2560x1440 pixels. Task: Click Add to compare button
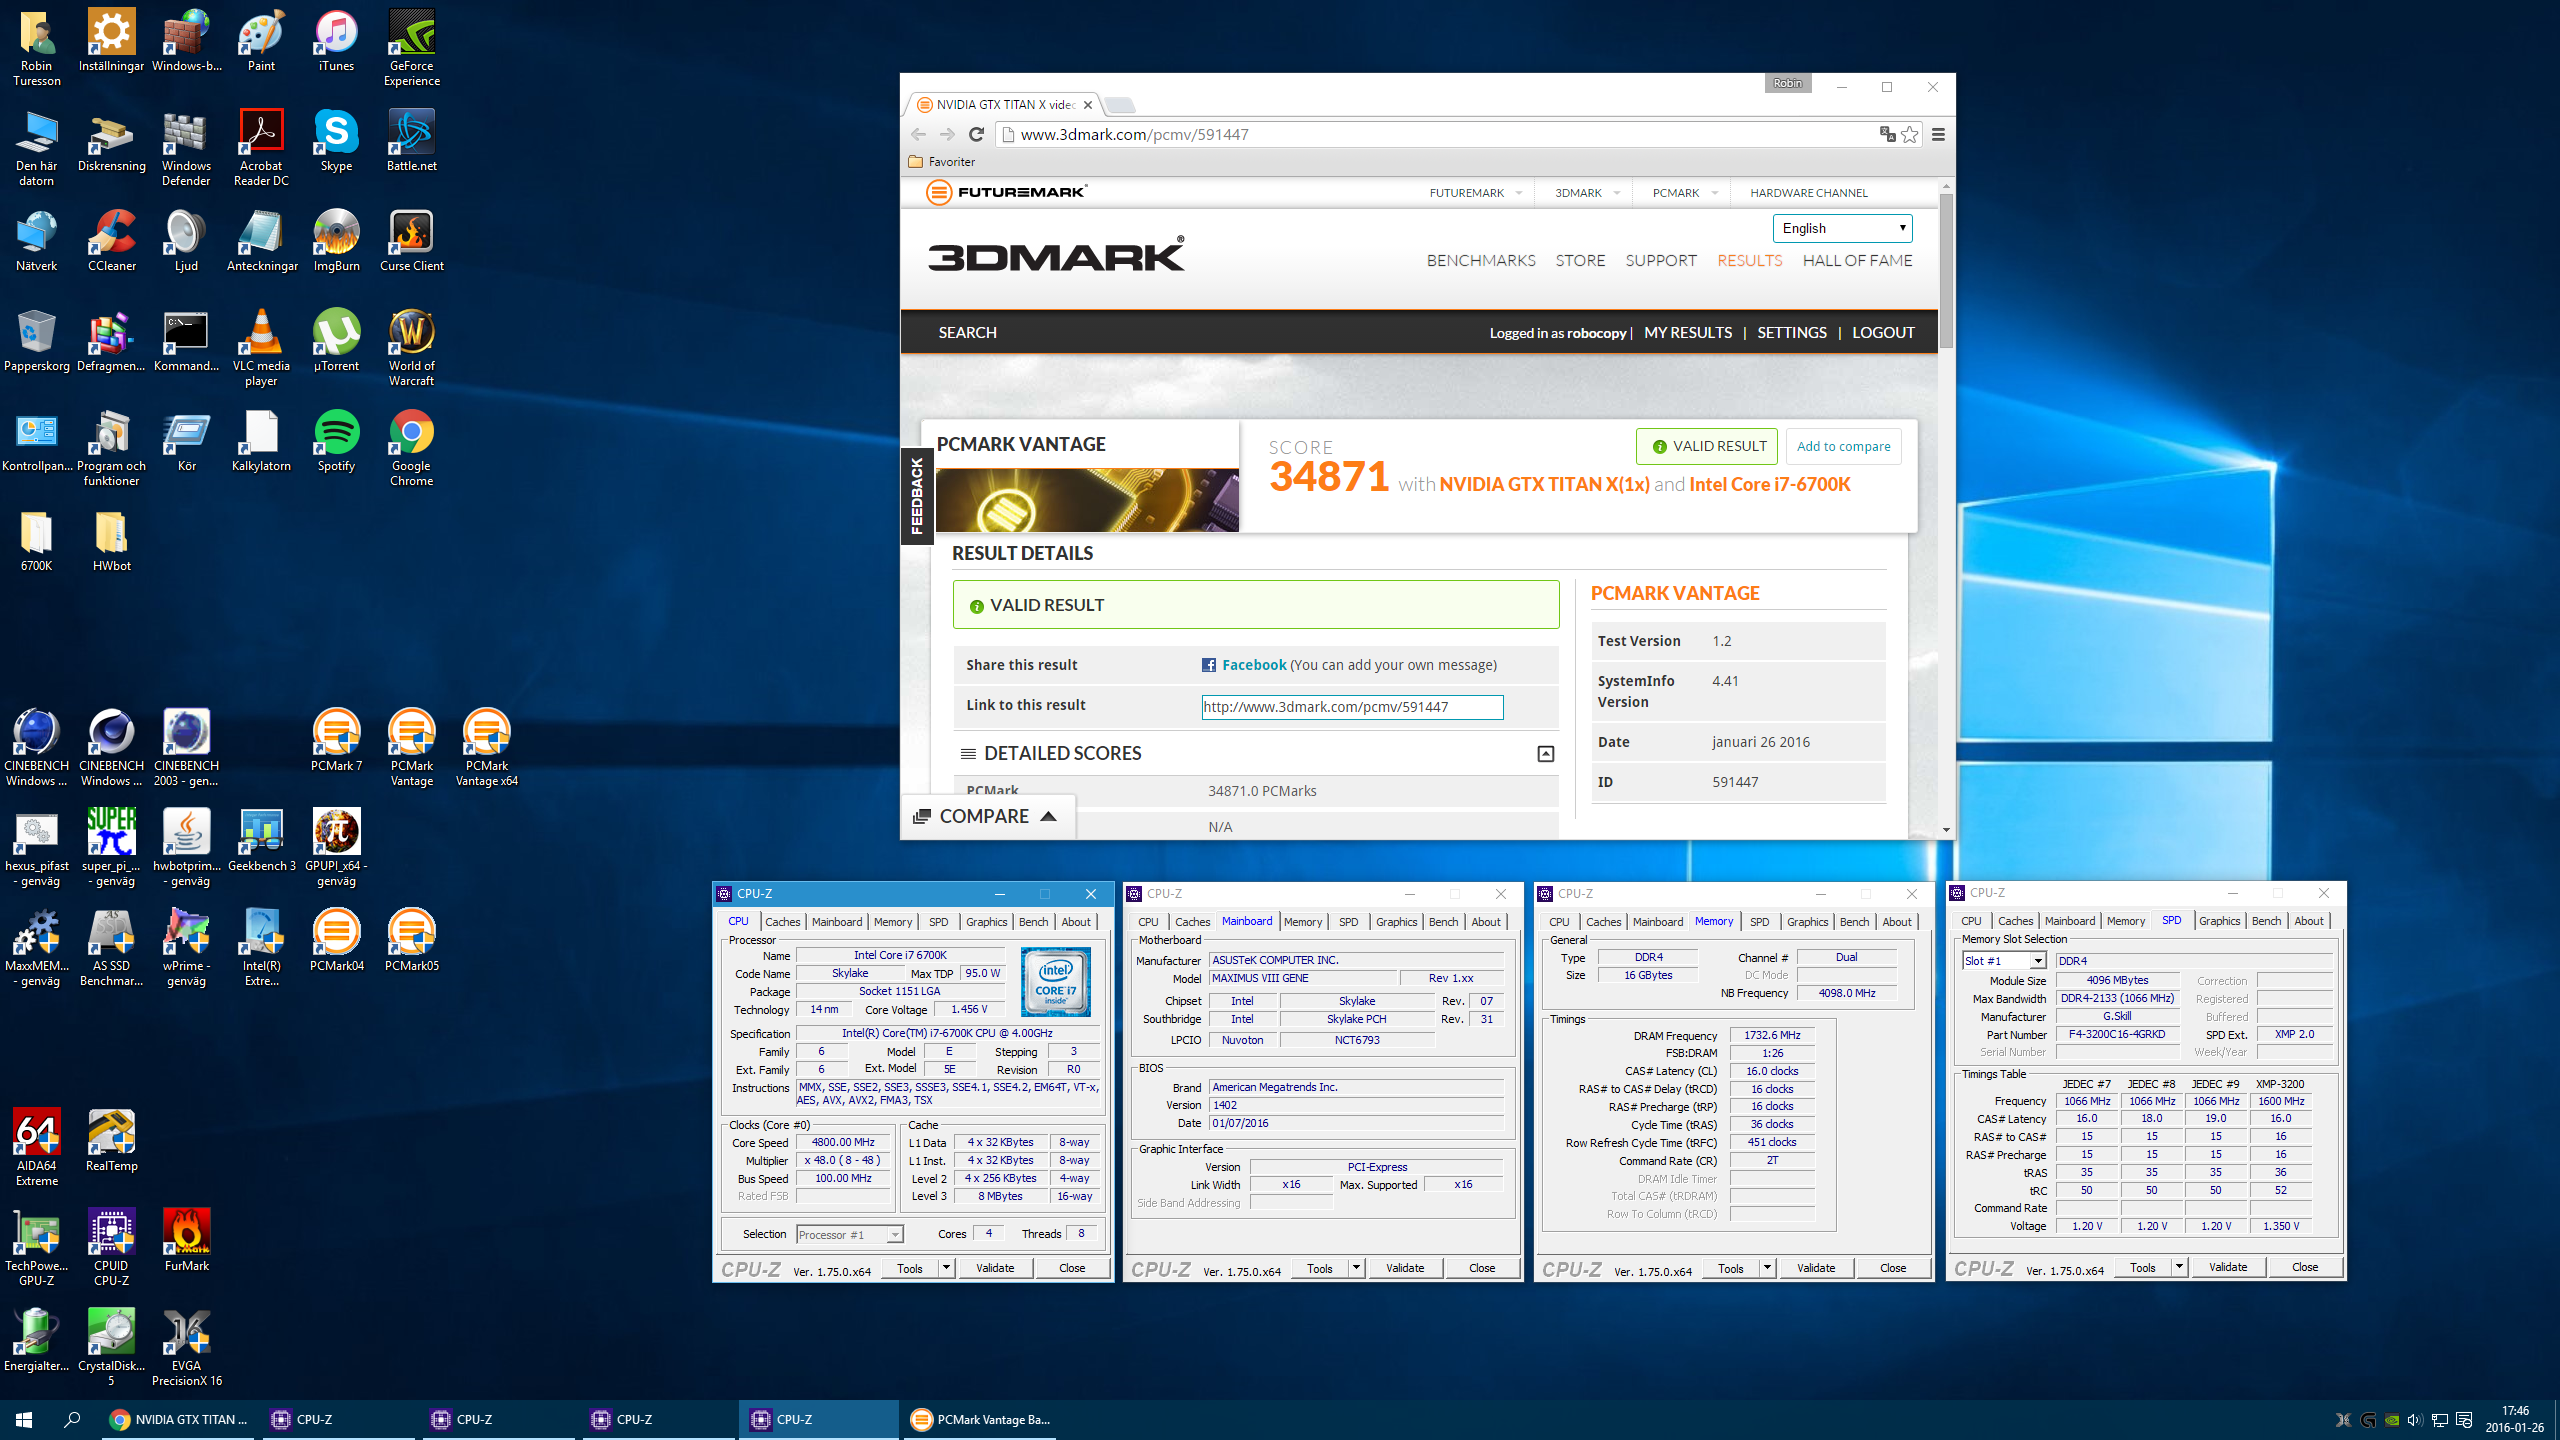(1843, 446)
